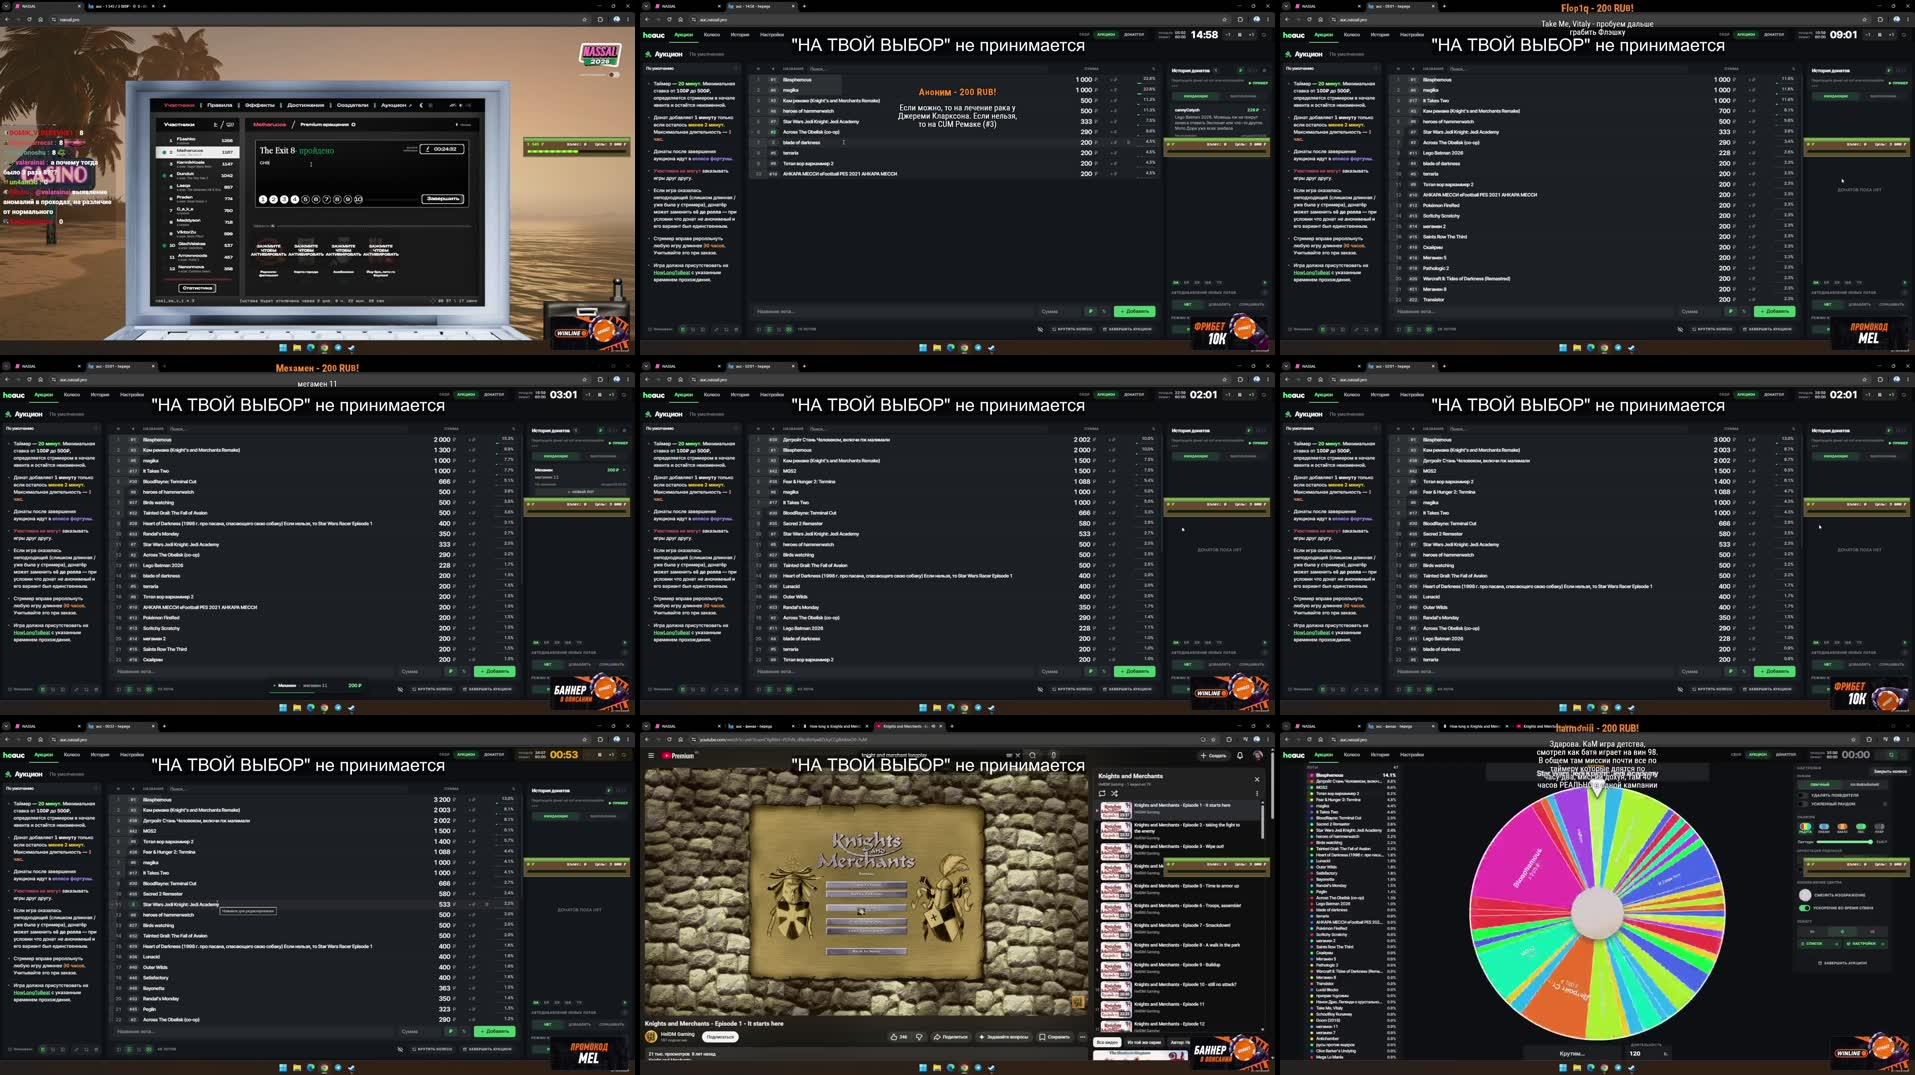Open Настройки tab in the 14:58 timer frame

point(772,35)
